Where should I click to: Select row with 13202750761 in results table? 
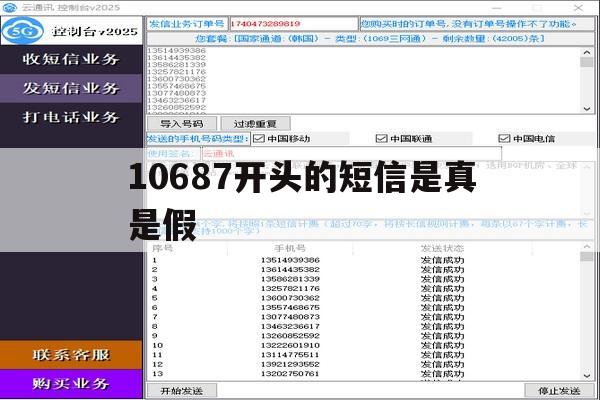pos(364,374)
